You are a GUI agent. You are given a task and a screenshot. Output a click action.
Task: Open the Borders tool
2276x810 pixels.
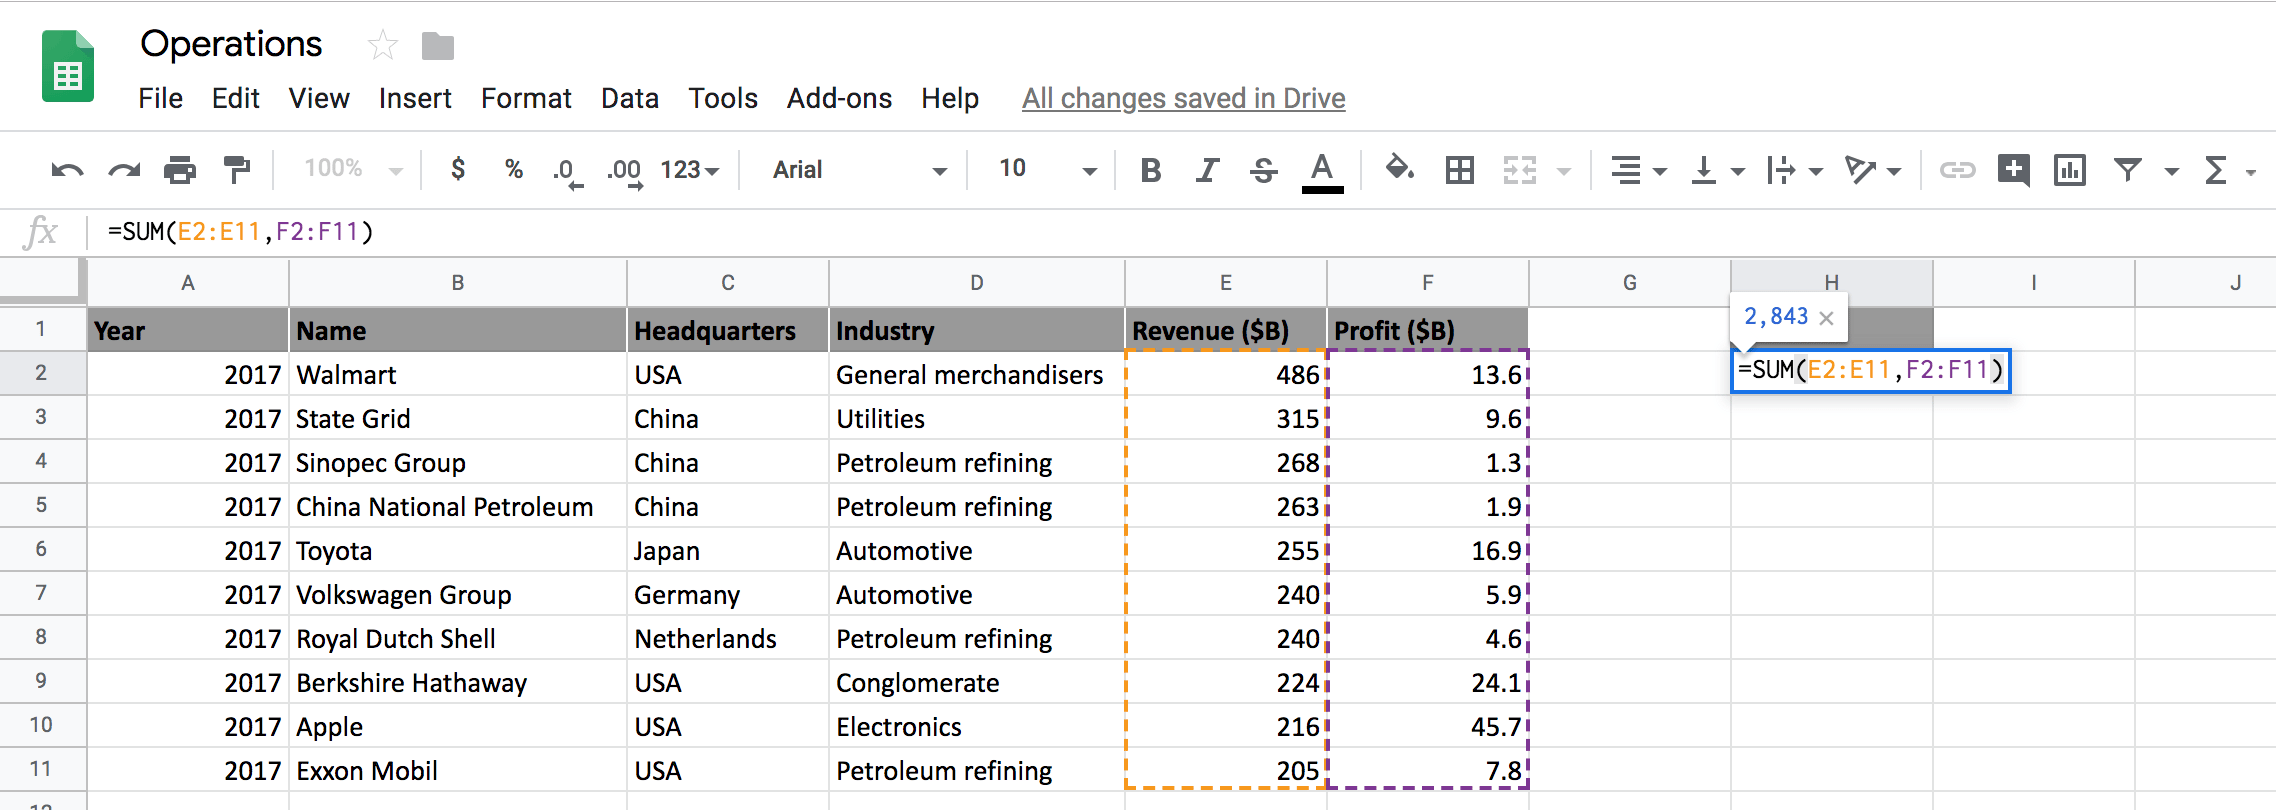(1460, 170)
